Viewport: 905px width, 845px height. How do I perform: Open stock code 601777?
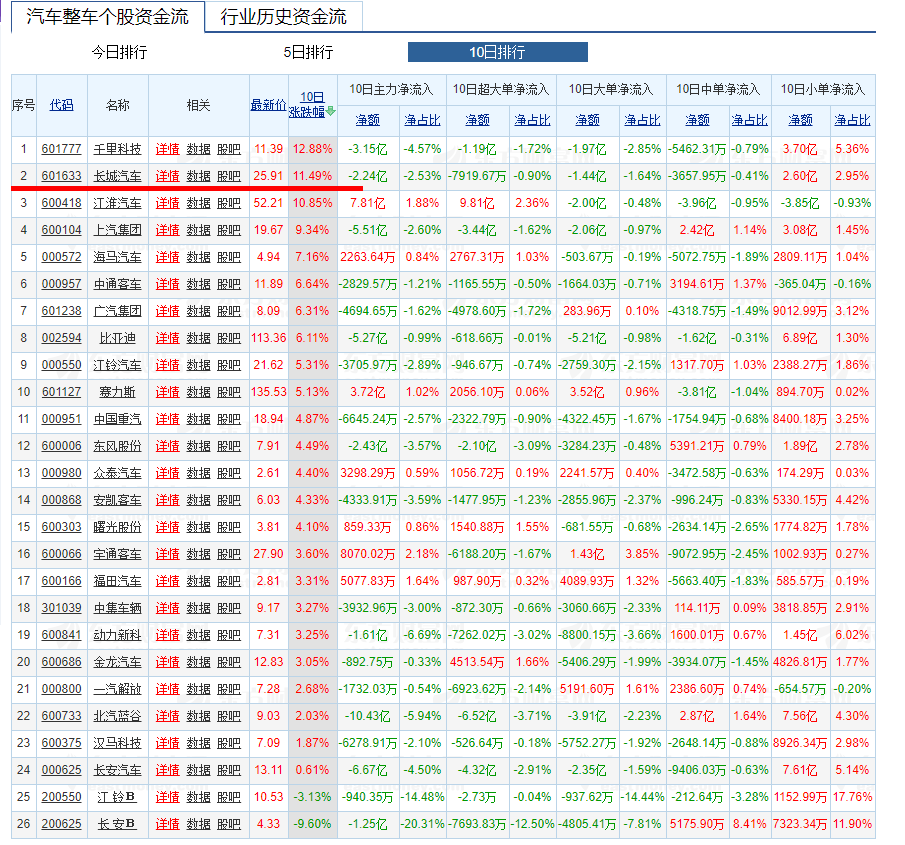coord(61,149)
